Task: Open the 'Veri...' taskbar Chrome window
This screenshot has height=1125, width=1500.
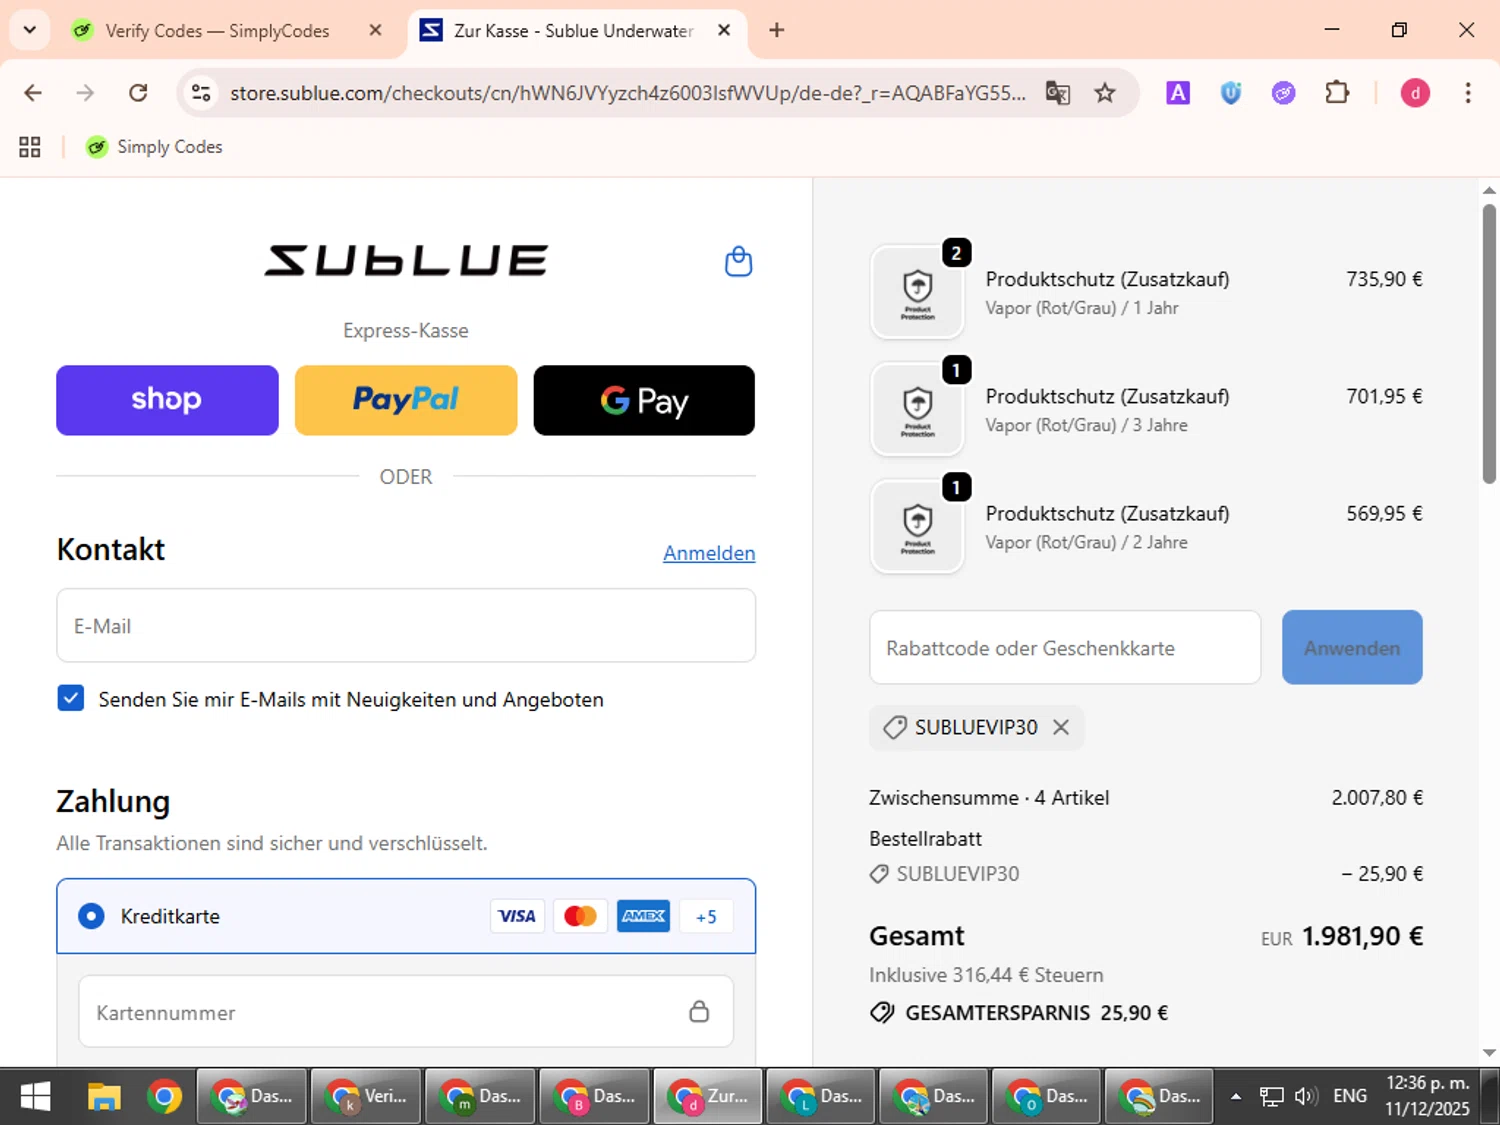Action: [x=366, y=1097]
